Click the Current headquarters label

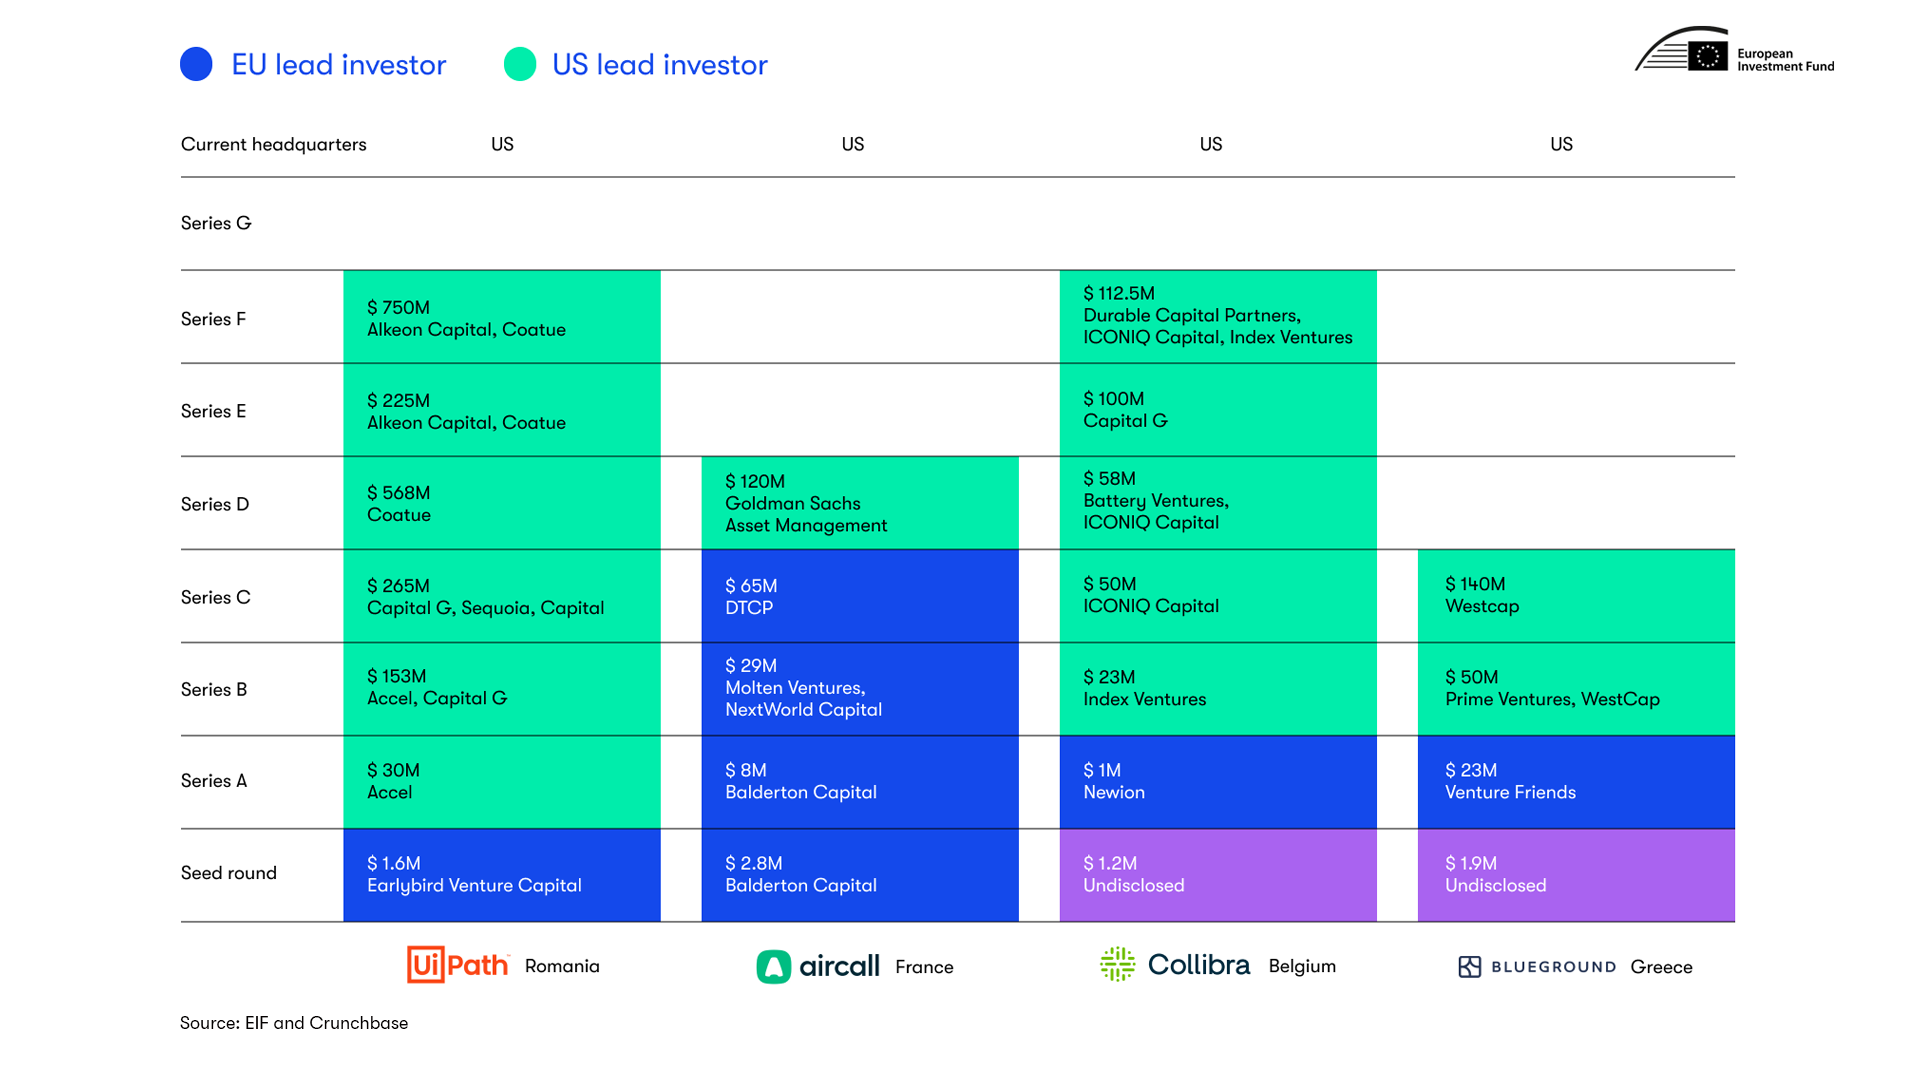pyautogui.click(x=273, y=144)
